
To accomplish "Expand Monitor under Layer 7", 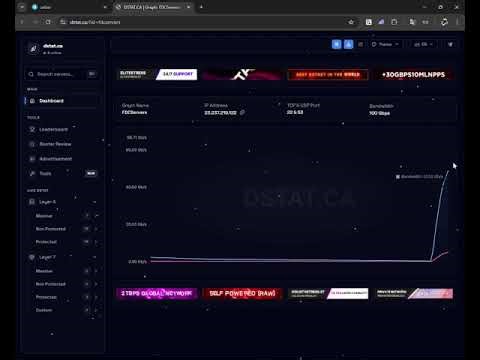I will (x=96, y=271).
